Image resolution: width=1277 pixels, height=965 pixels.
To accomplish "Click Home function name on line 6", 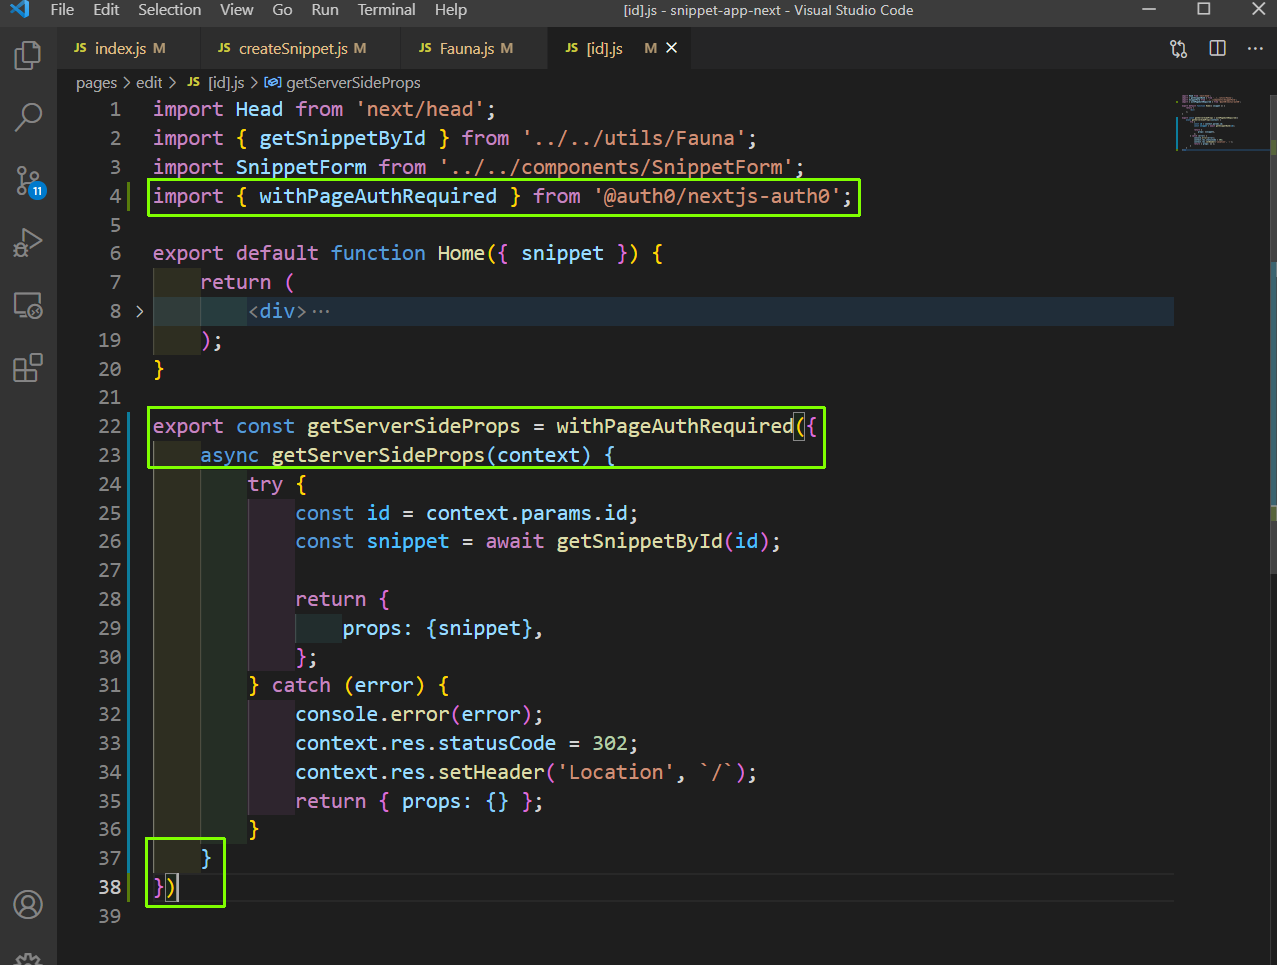I will coord(461,253).
